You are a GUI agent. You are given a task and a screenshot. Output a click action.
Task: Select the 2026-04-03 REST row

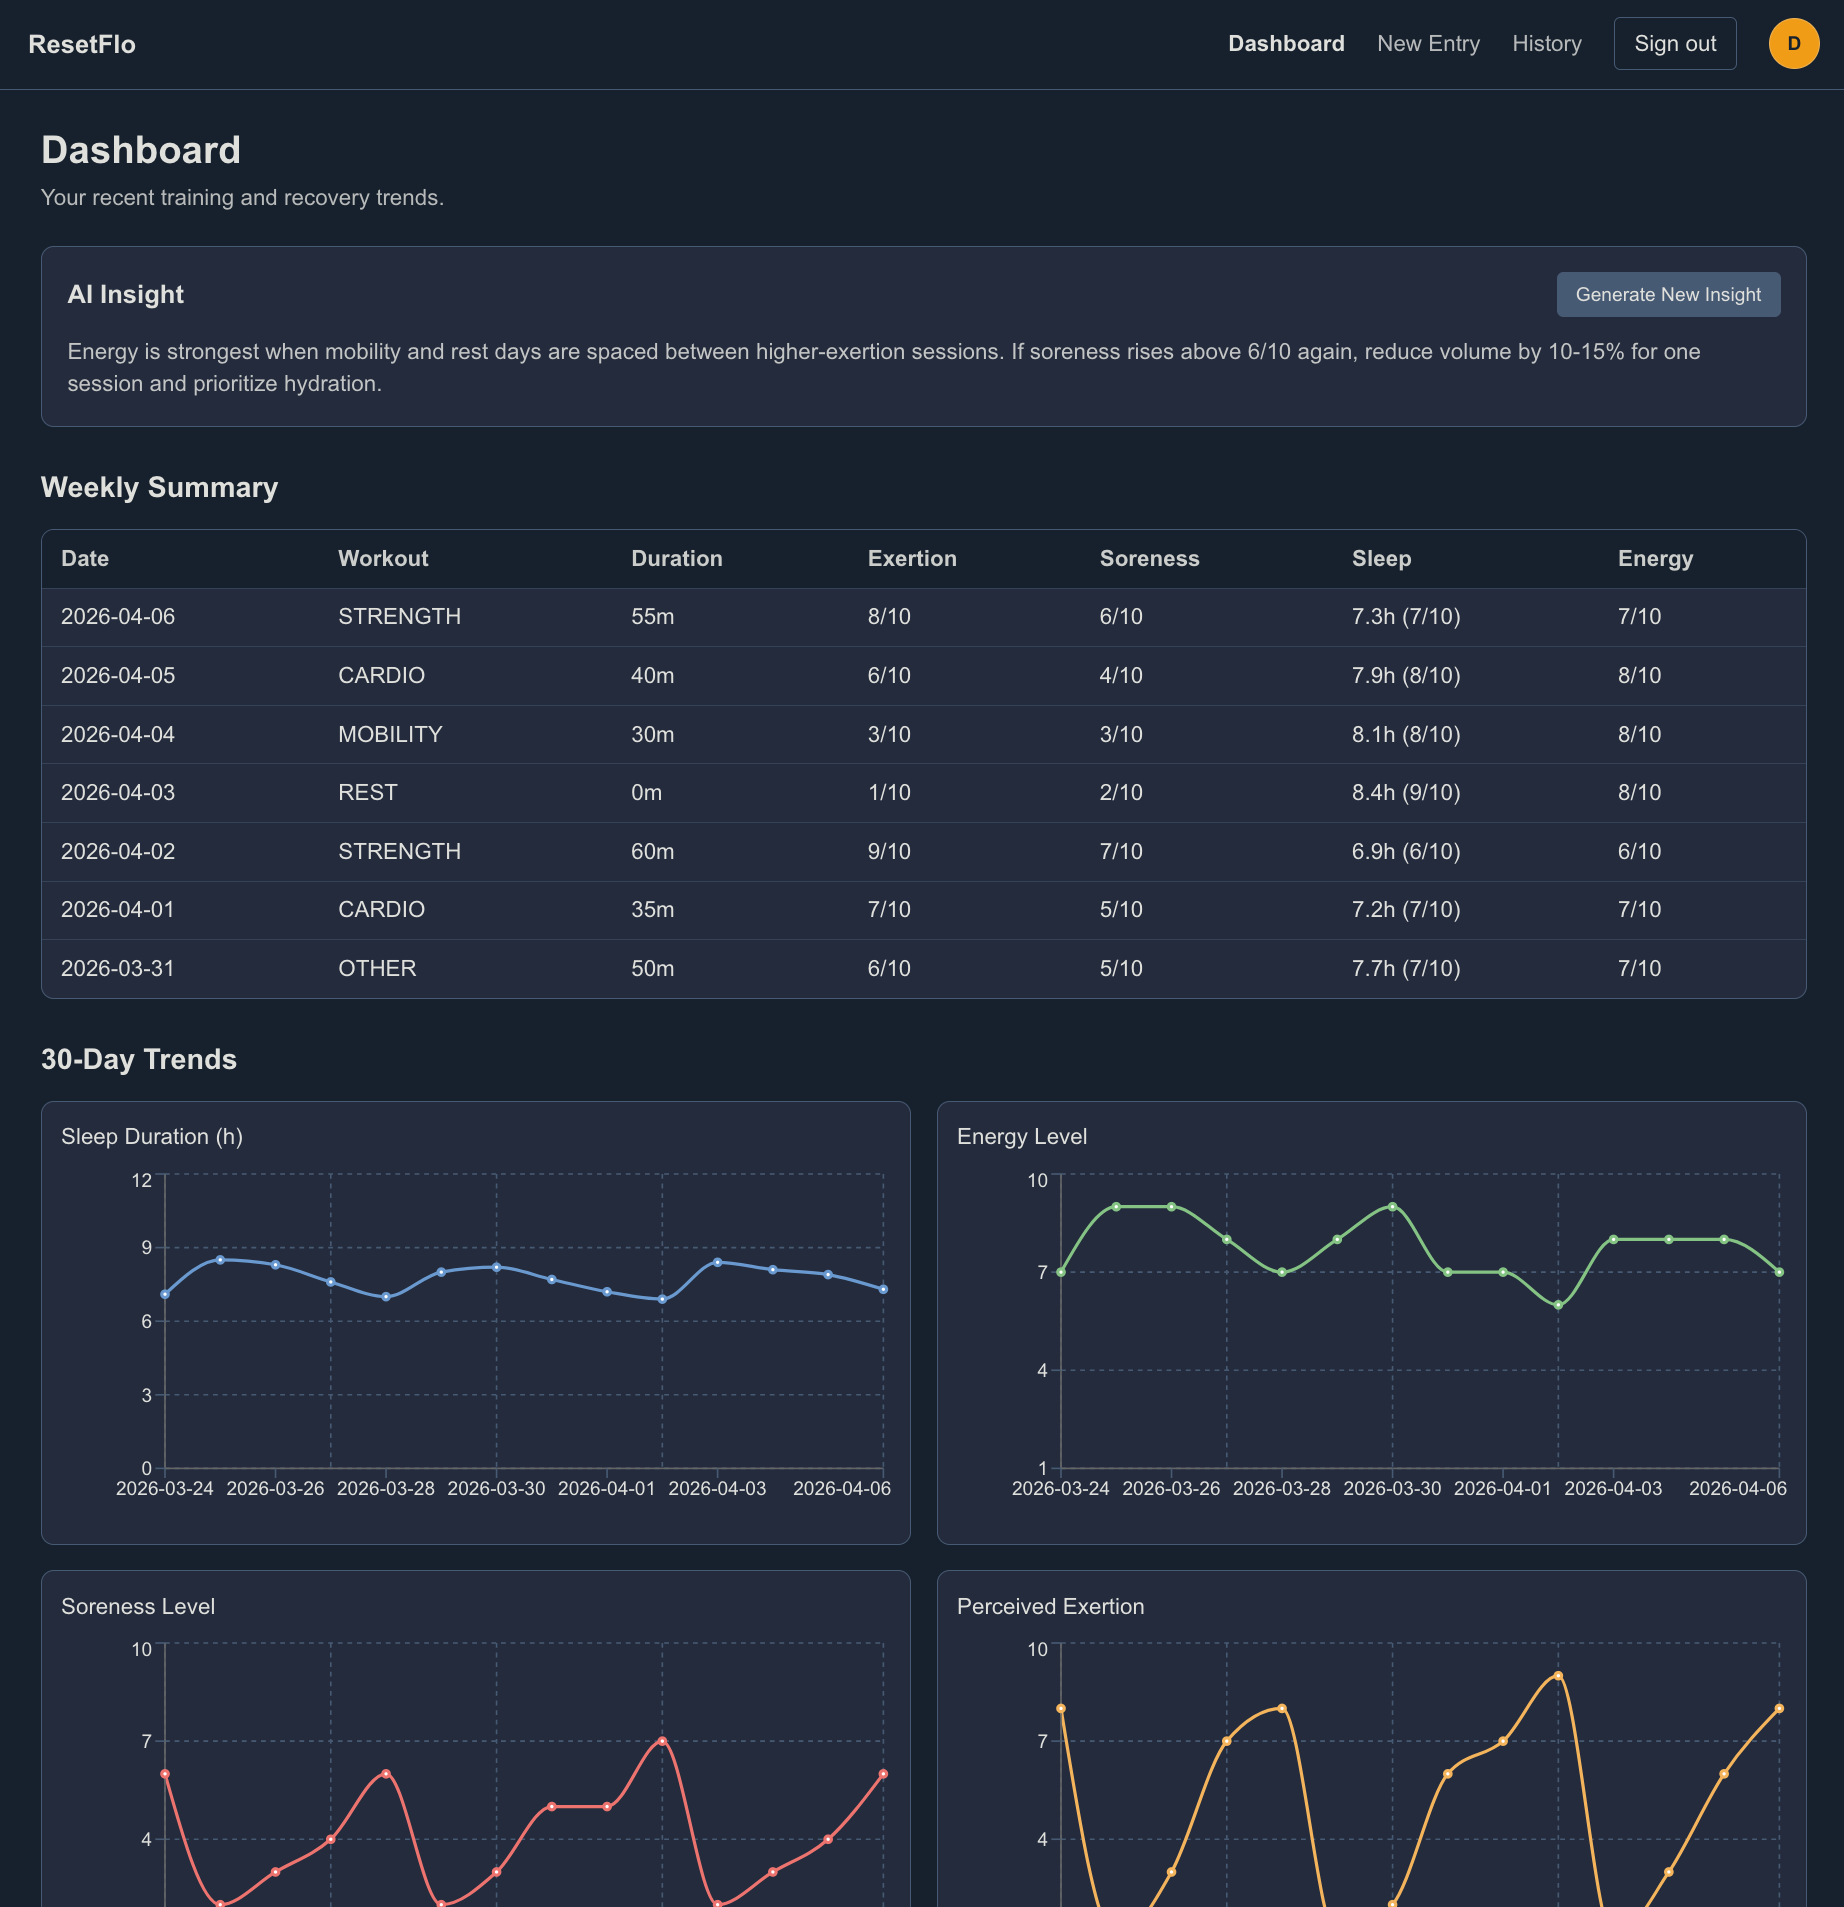point(922,793)
